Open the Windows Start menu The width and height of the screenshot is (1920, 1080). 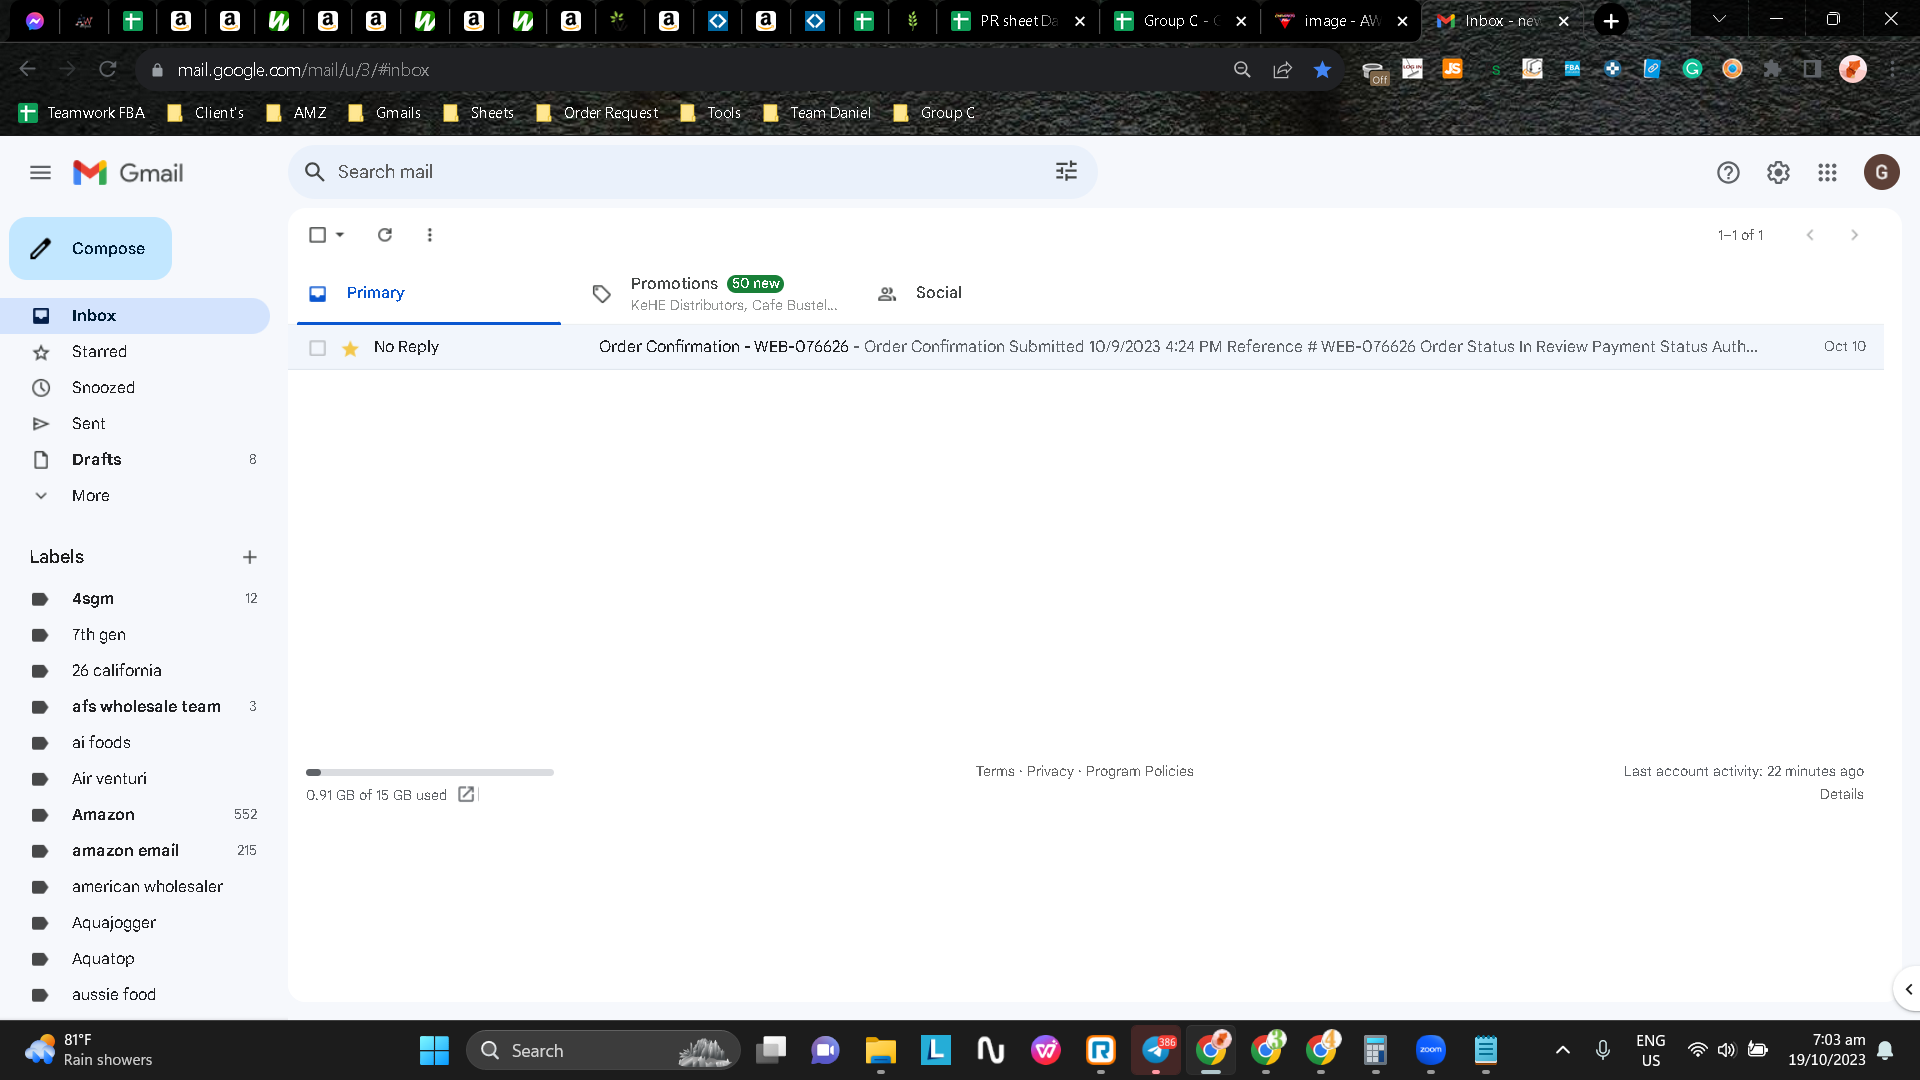pyautogui.click(x=434, y=1050)
